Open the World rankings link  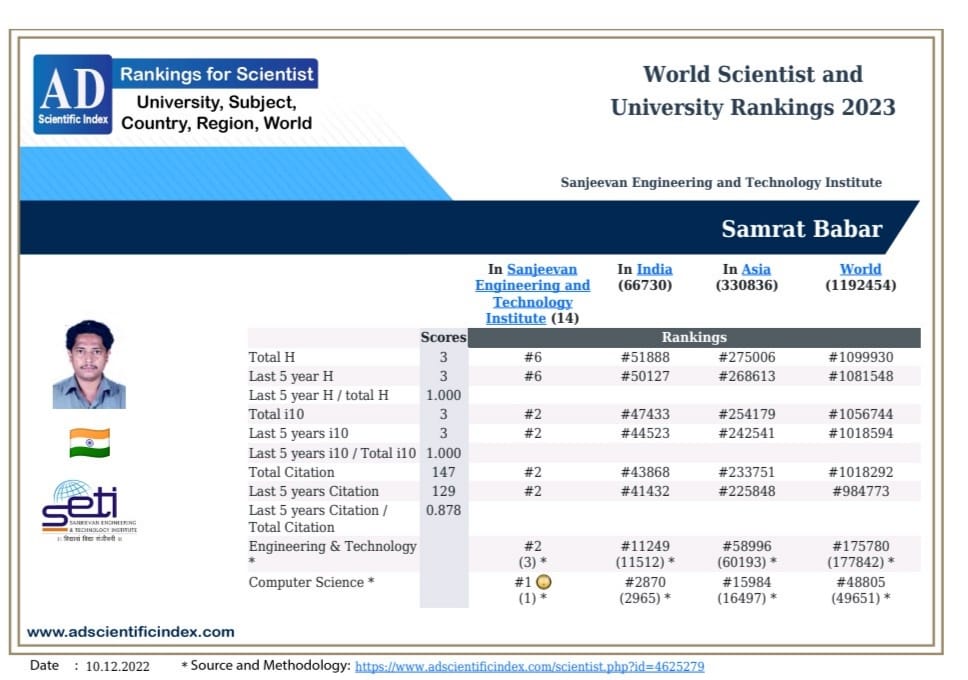coord(860,269)
